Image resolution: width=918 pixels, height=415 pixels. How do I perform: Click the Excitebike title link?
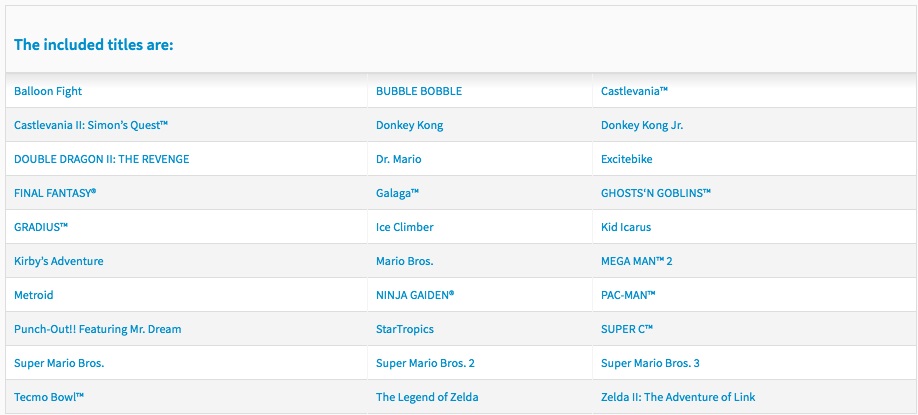tap(627, 159)
